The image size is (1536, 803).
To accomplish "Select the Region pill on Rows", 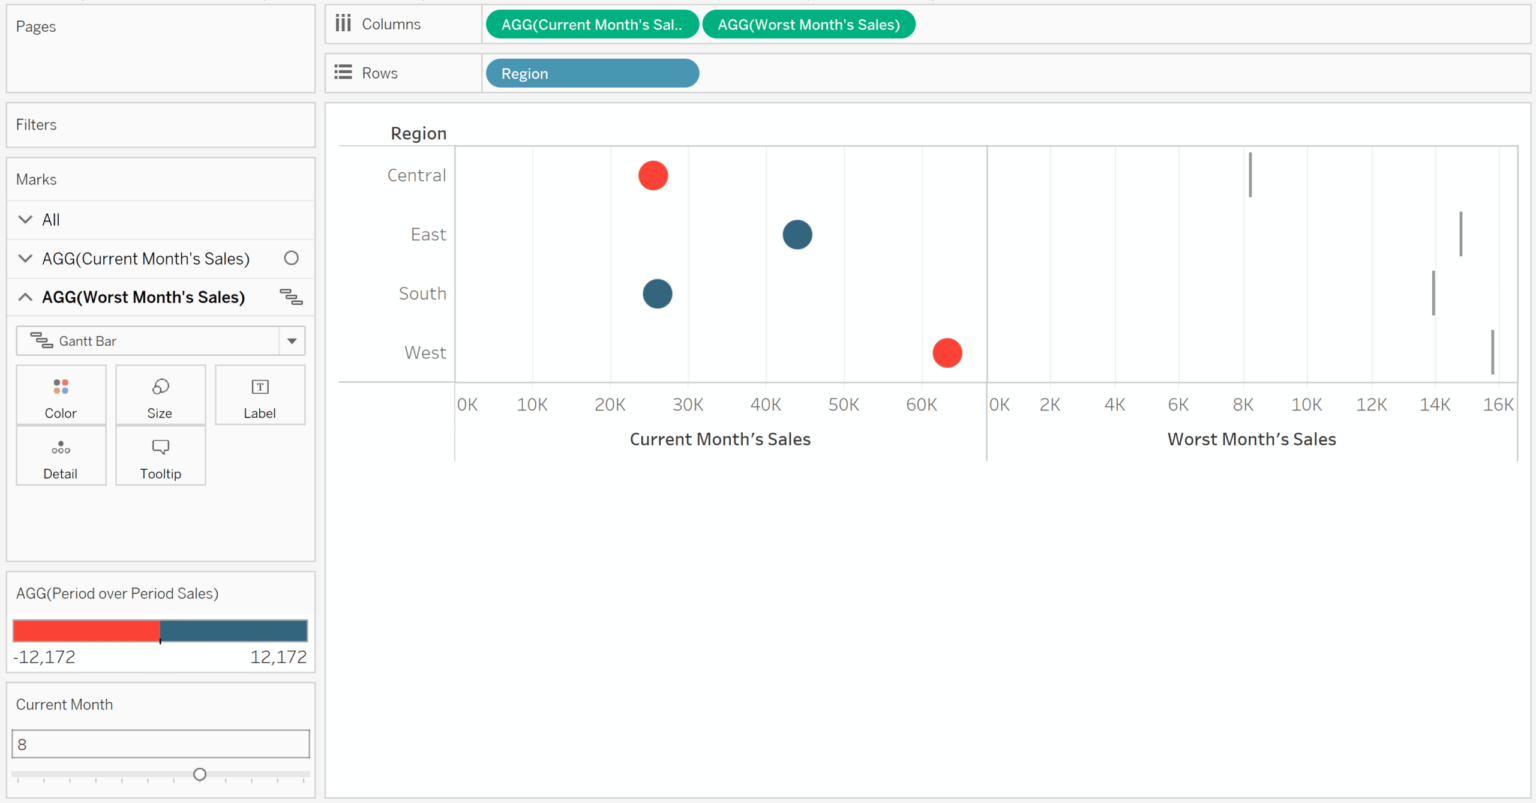I will [x=592, y=72].
